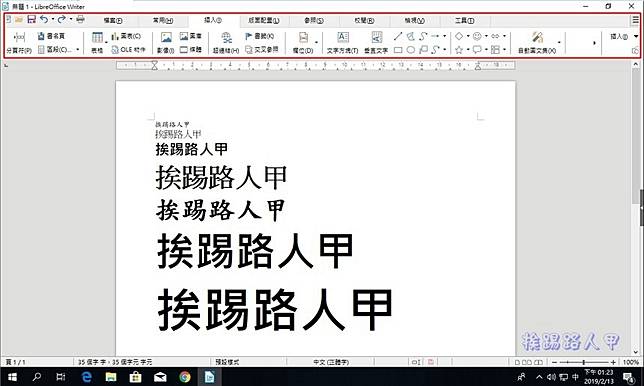Click the Vertical Text (垂直文字) icon
The image size is (644, 386).
(377, 37)
